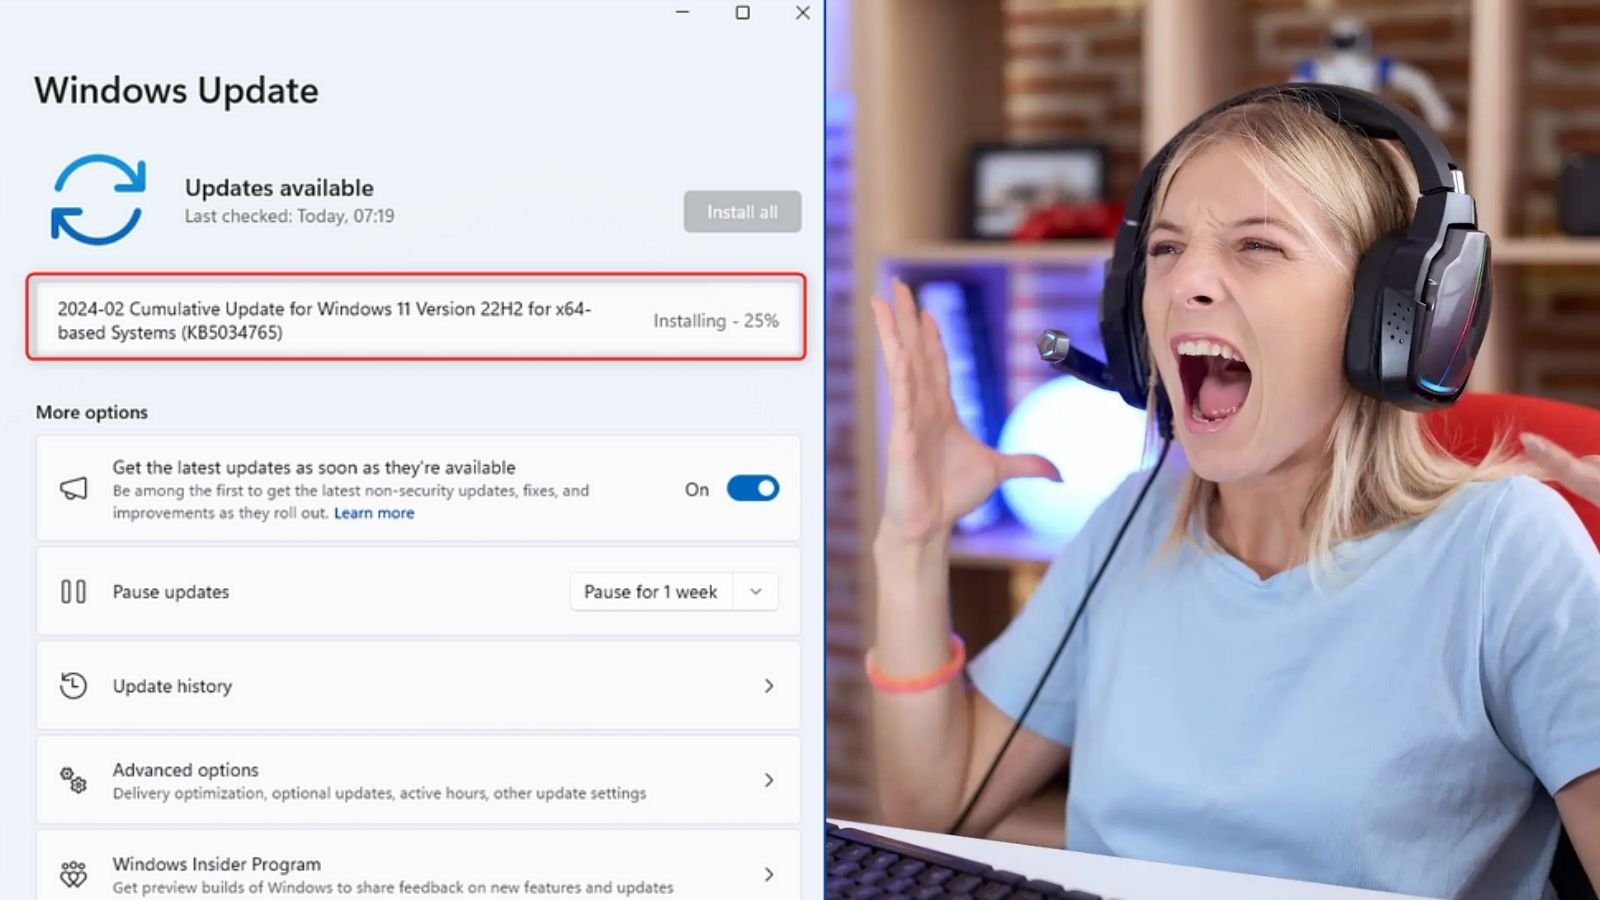This screenshot has width=1600, height=900.
Task: Click the Get preview builds description text
Action: coord(393,887)
